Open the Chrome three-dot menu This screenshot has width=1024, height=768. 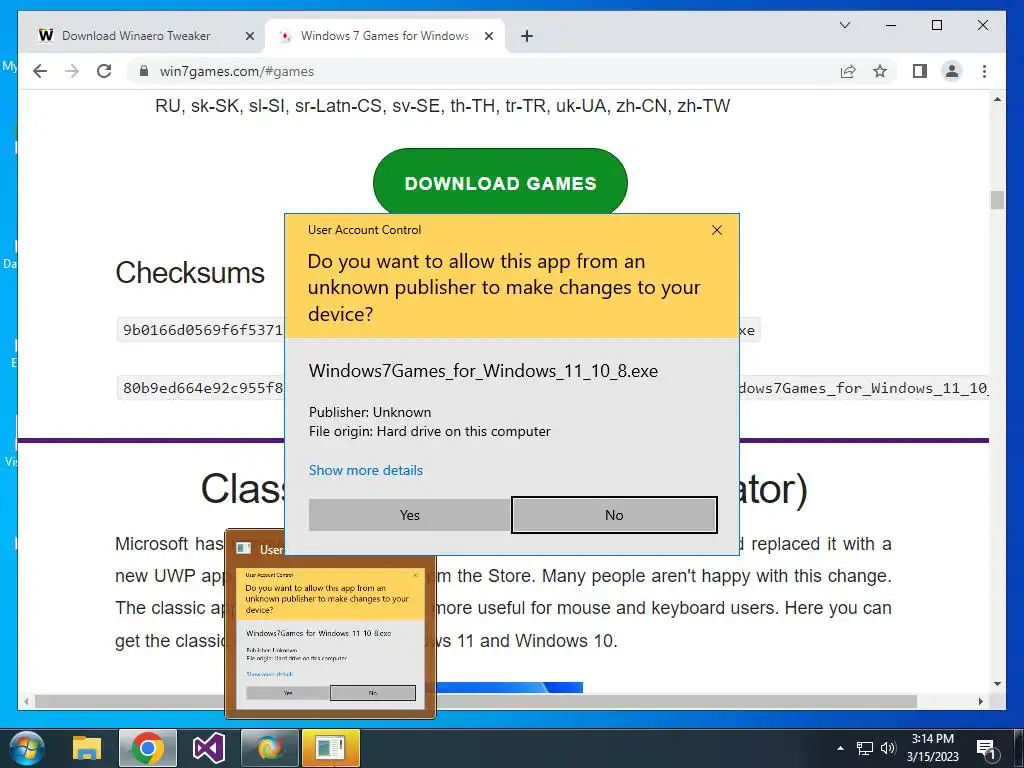point(984,71)
